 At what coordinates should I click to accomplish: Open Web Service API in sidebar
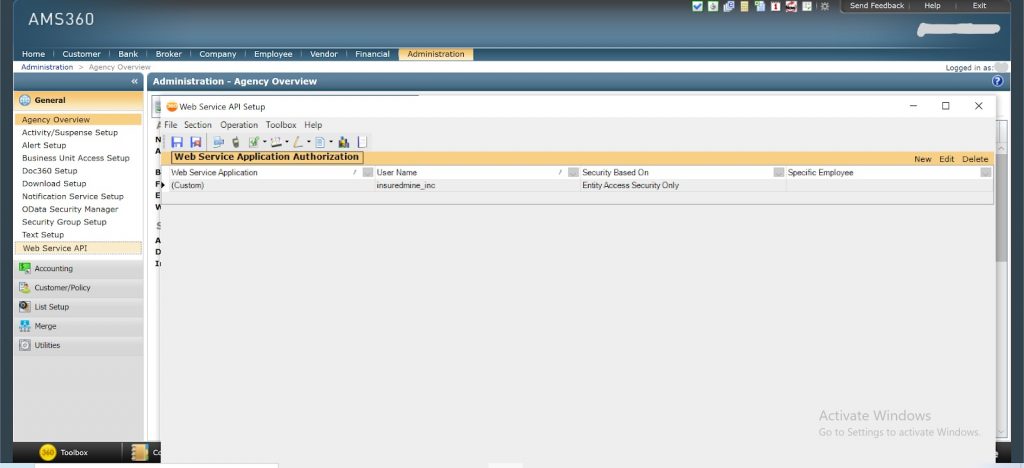78,248
